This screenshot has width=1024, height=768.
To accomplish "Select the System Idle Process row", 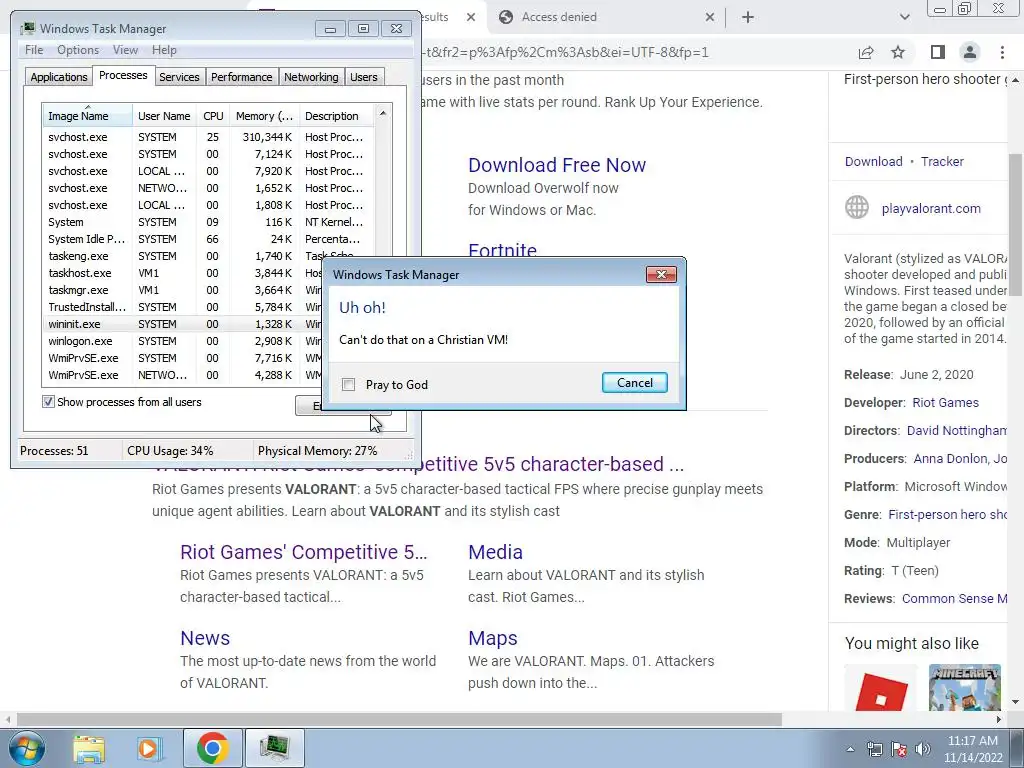I will [x=208, y=239].
